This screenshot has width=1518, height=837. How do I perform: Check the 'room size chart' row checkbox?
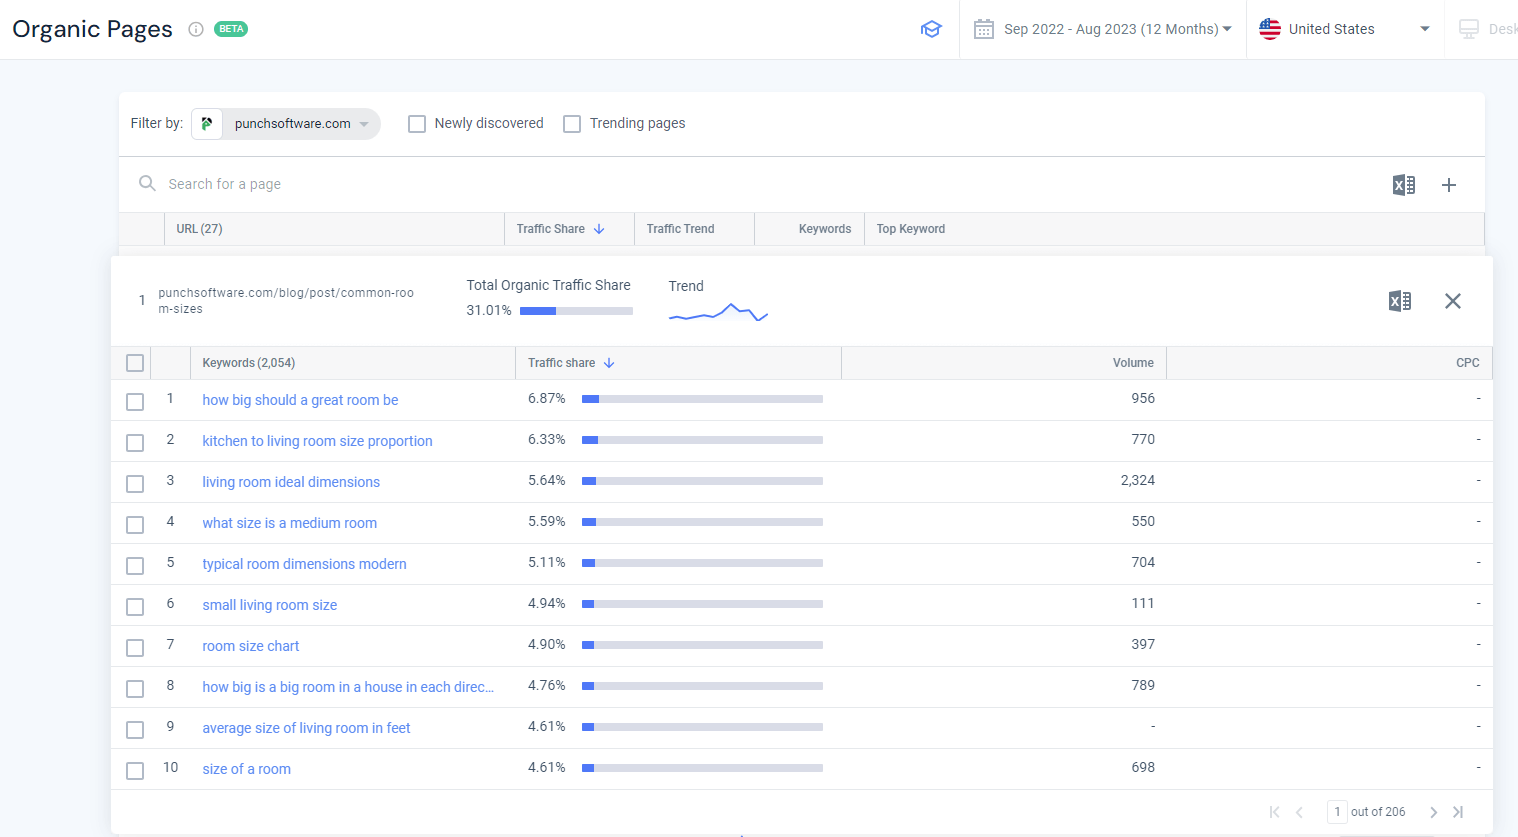pyautogui.click(x=135, y=648)
